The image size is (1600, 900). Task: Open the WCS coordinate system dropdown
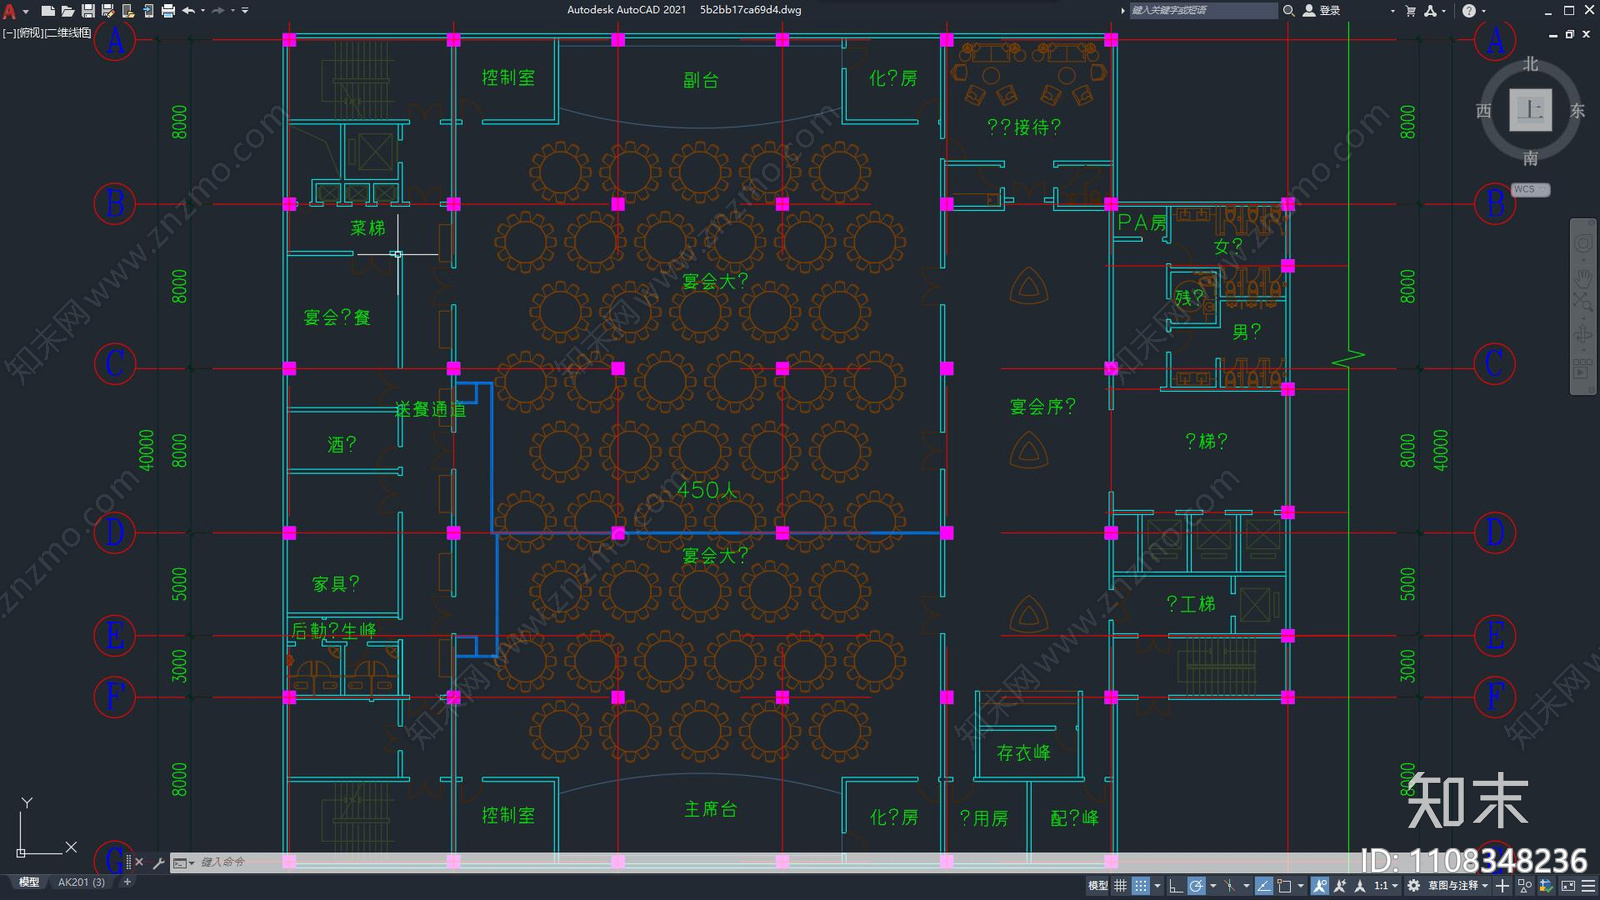1530,189
